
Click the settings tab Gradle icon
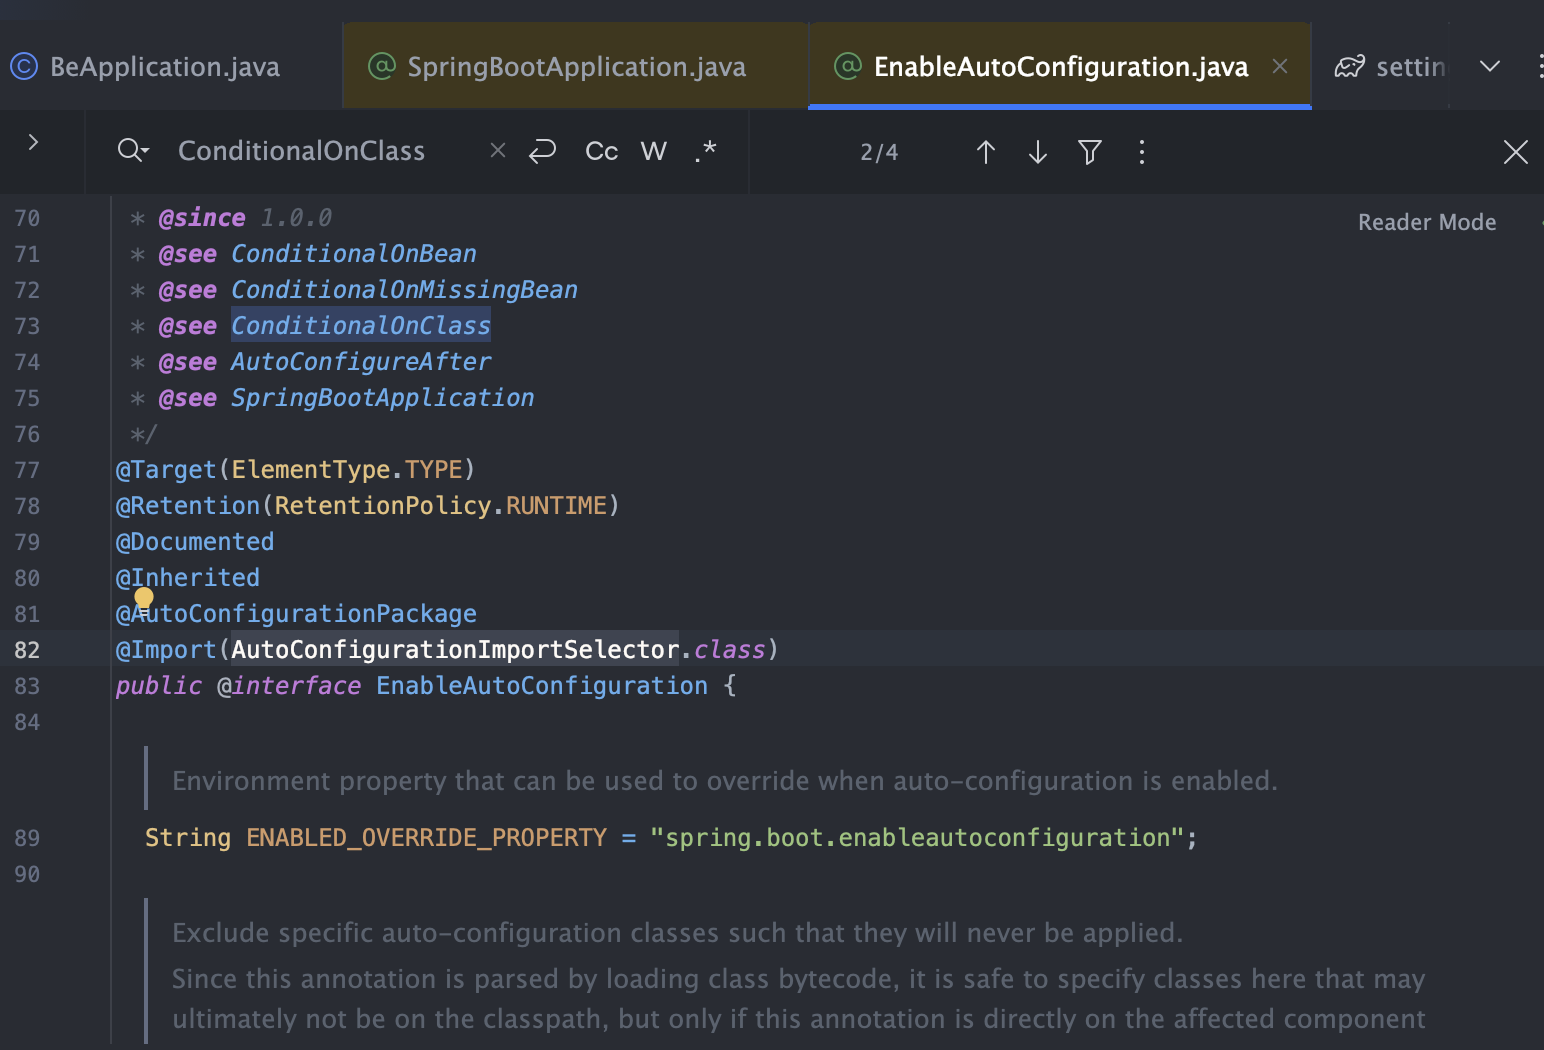[1349, 67]
